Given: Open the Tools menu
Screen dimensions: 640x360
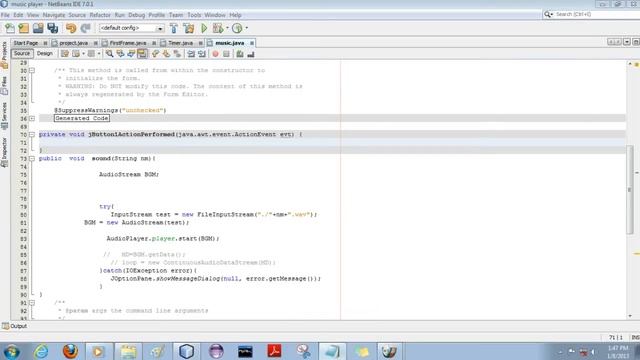Looking at the screenshot, I should (194, 15).
